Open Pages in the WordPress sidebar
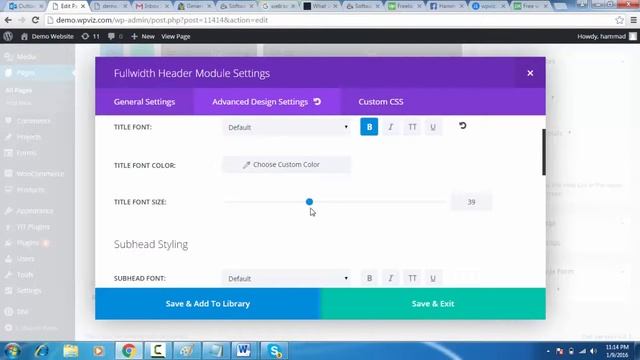This screenshot has width=640, height=360. click(x=26, y=73)
